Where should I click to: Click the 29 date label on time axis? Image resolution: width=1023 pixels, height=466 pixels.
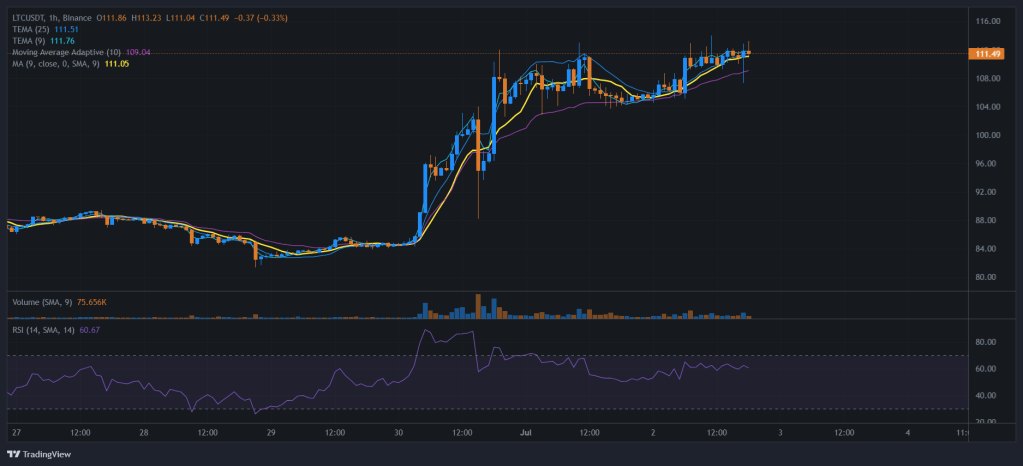[272, 434]
